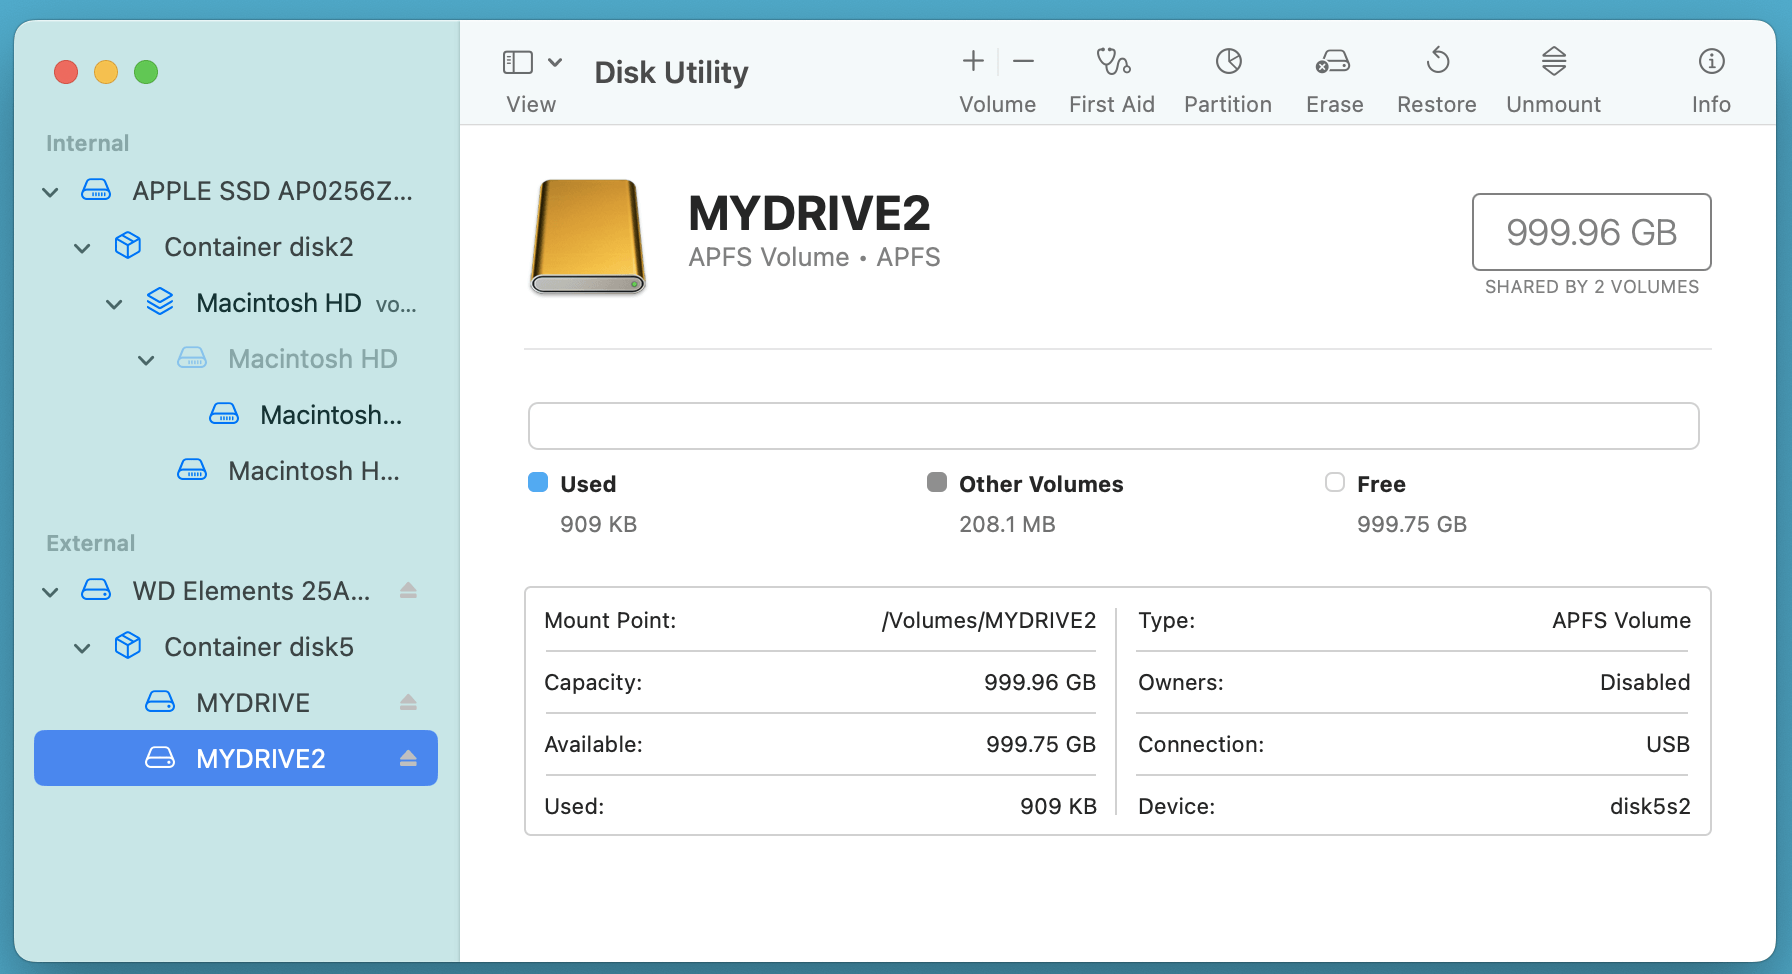Run First Aid on MYDRIVE2
Viewport: 1792px width, 974px height.
pyautogui.click(x=1112, y=75)
